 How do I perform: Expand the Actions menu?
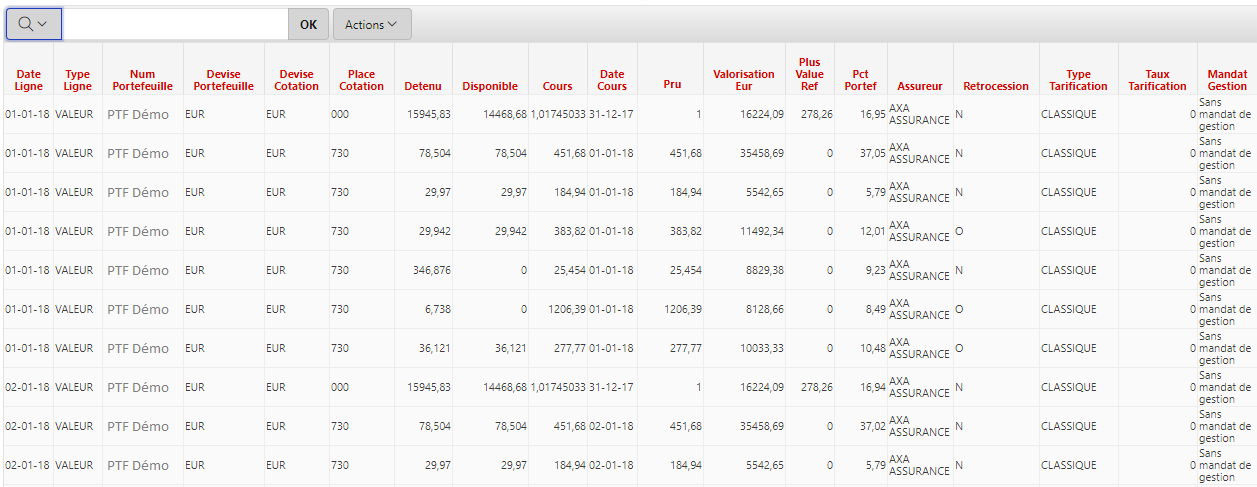click(x=371, y=24)
